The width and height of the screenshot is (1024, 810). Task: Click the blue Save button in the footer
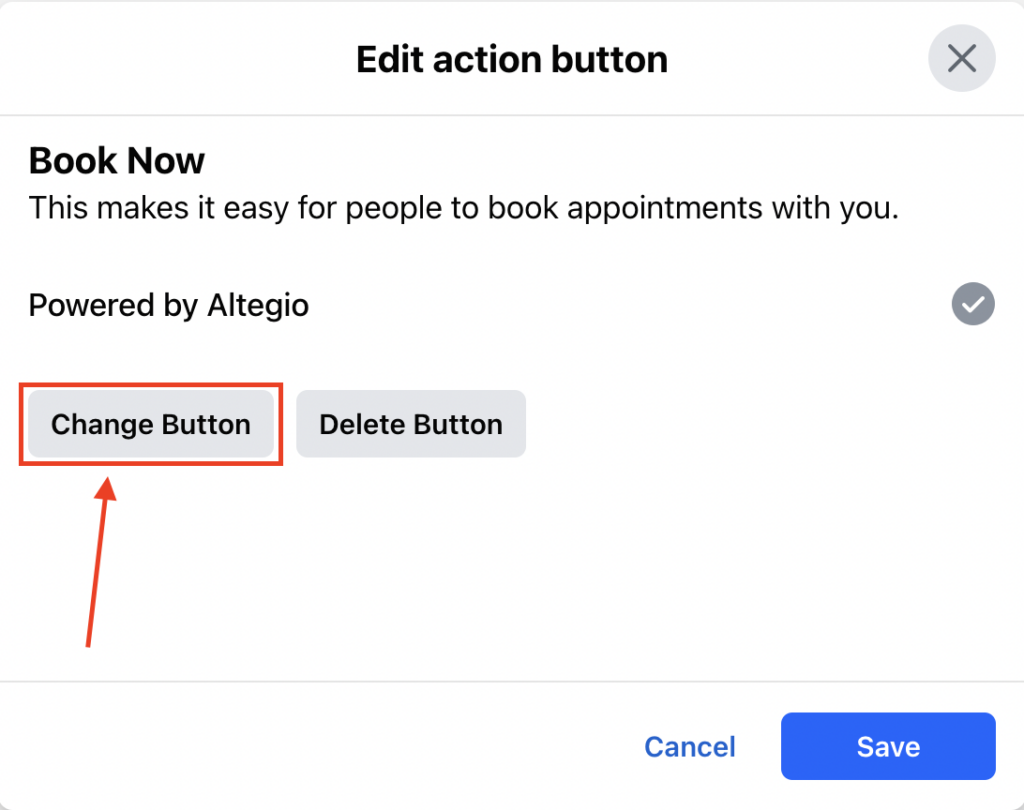(x=887, y=746)
